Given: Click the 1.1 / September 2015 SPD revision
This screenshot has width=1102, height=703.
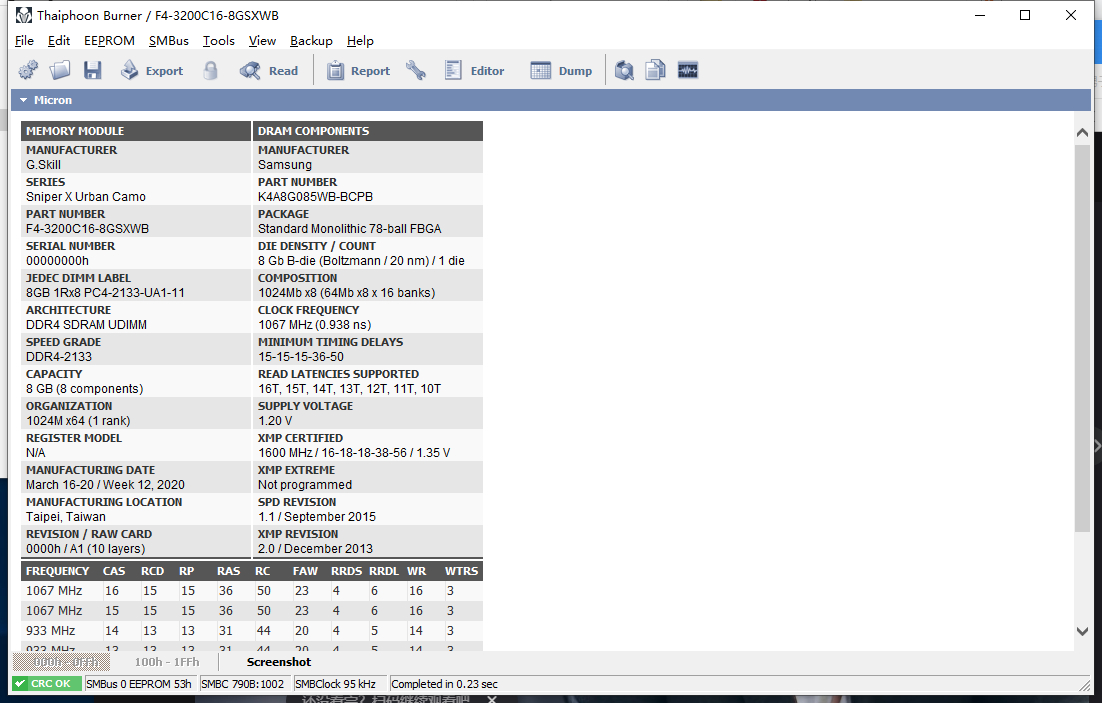Looking at the screenshot, I should point(317,517).
